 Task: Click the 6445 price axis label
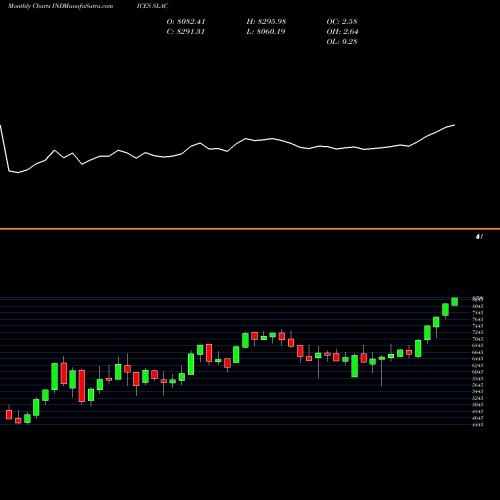pos(478,359)
